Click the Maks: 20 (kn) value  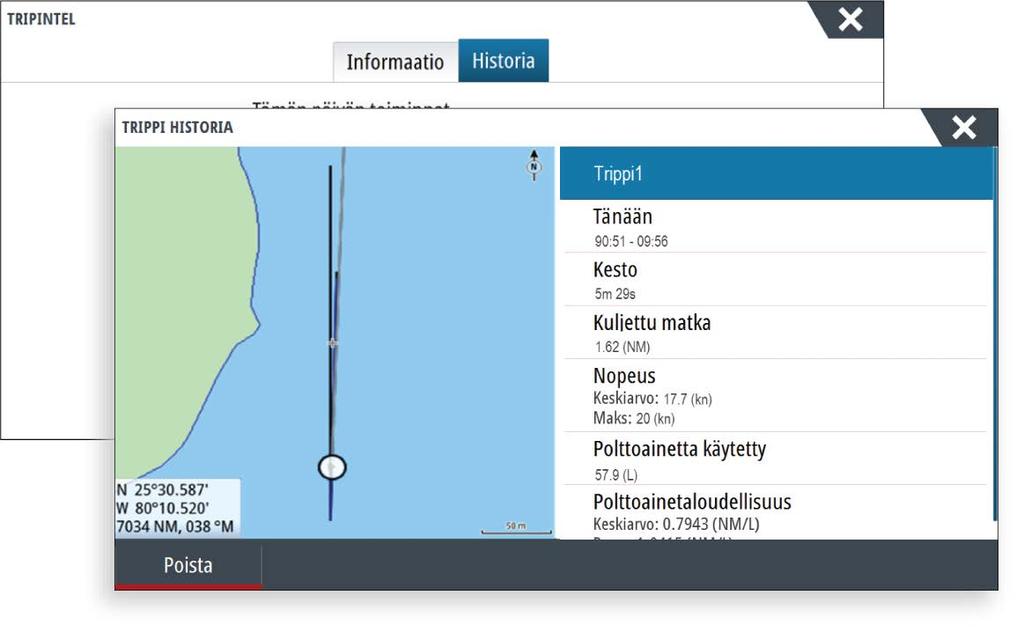(634, 418)
